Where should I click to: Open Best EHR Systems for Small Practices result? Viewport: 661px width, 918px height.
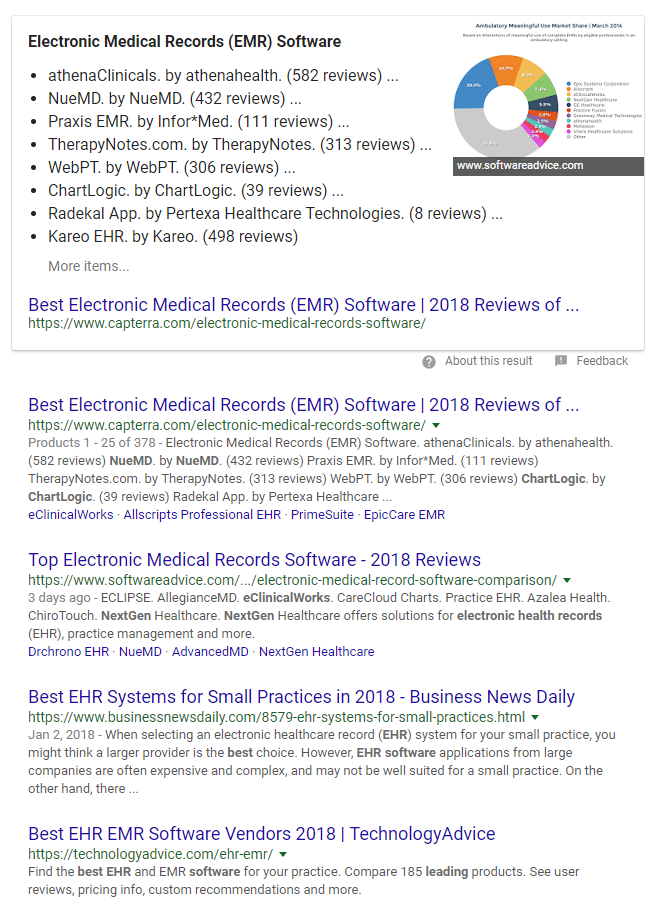point(301,696)
